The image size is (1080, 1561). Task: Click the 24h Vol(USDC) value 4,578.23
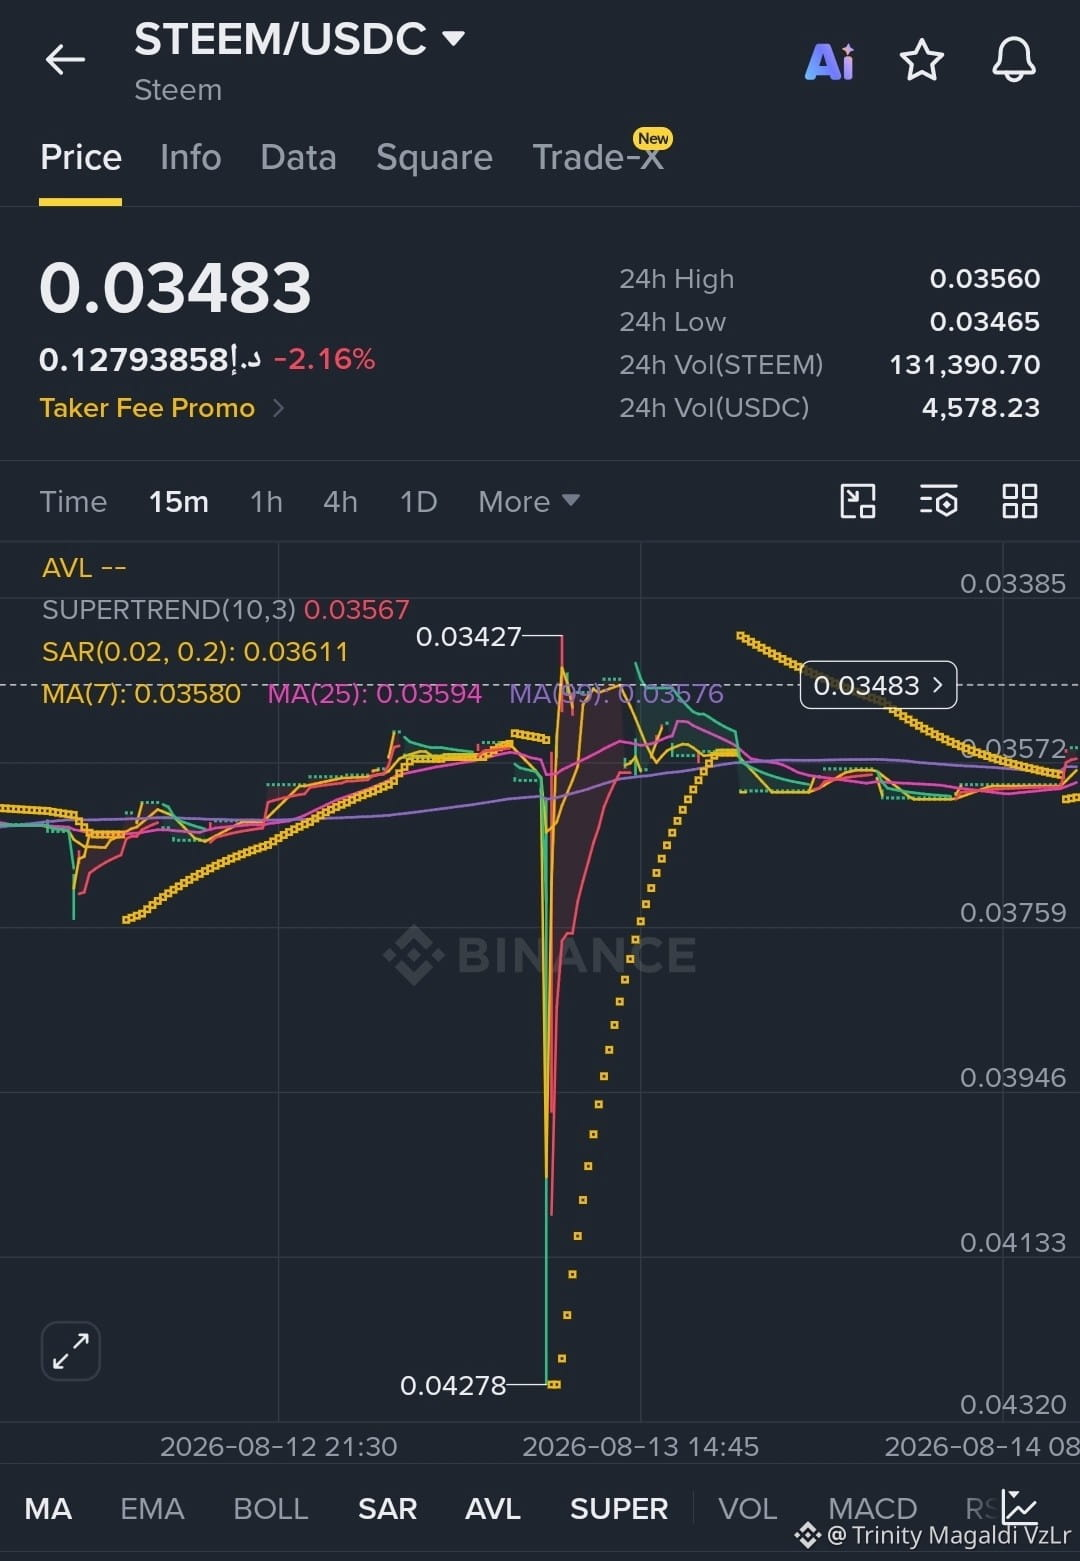981,407
